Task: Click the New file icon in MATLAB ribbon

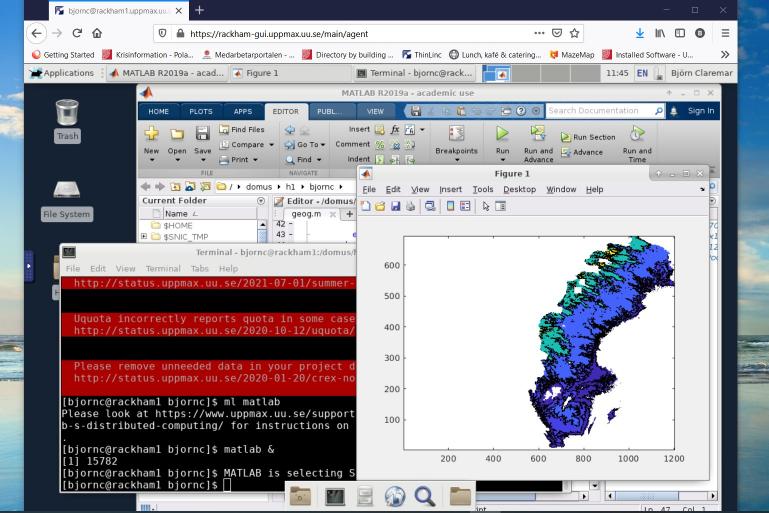Action: point(152,133)
